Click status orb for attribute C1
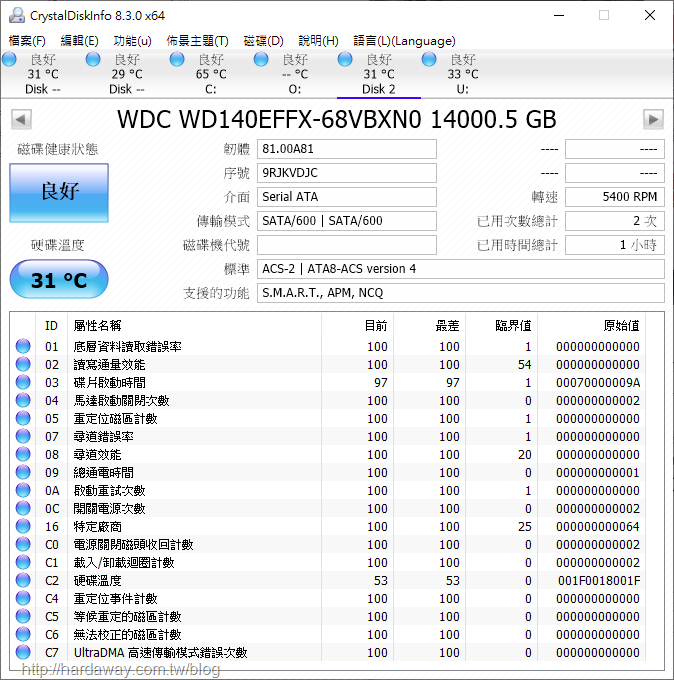 23,562
